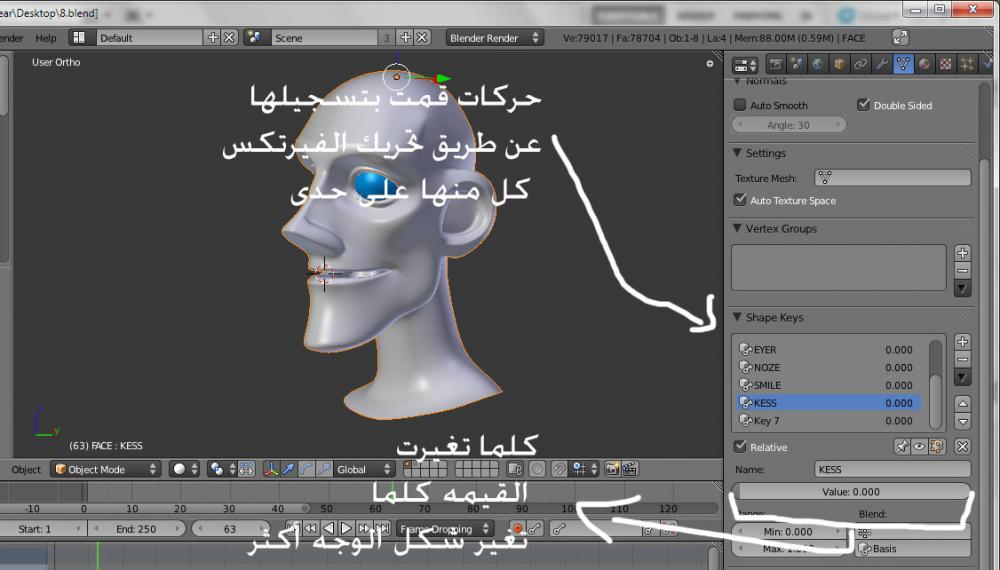
Task: Open the Help menu
Action: [46, 38]
